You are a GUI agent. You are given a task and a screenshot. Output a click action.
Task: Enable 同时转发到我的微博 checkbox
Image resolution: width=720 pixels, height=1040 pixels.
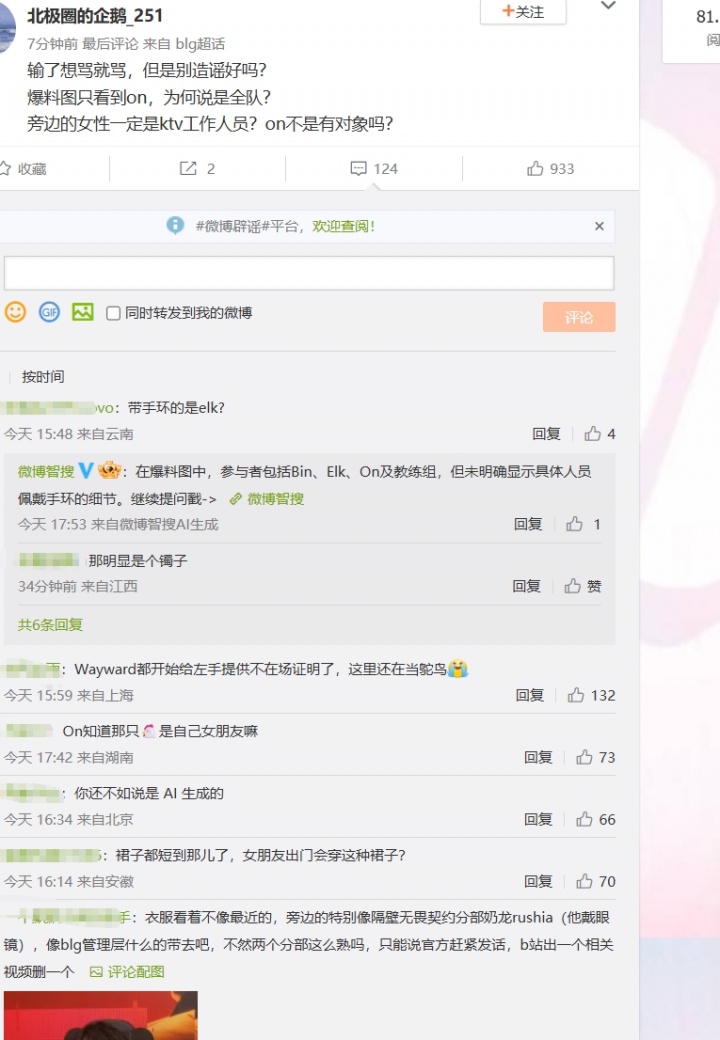[x=113, y=313]
